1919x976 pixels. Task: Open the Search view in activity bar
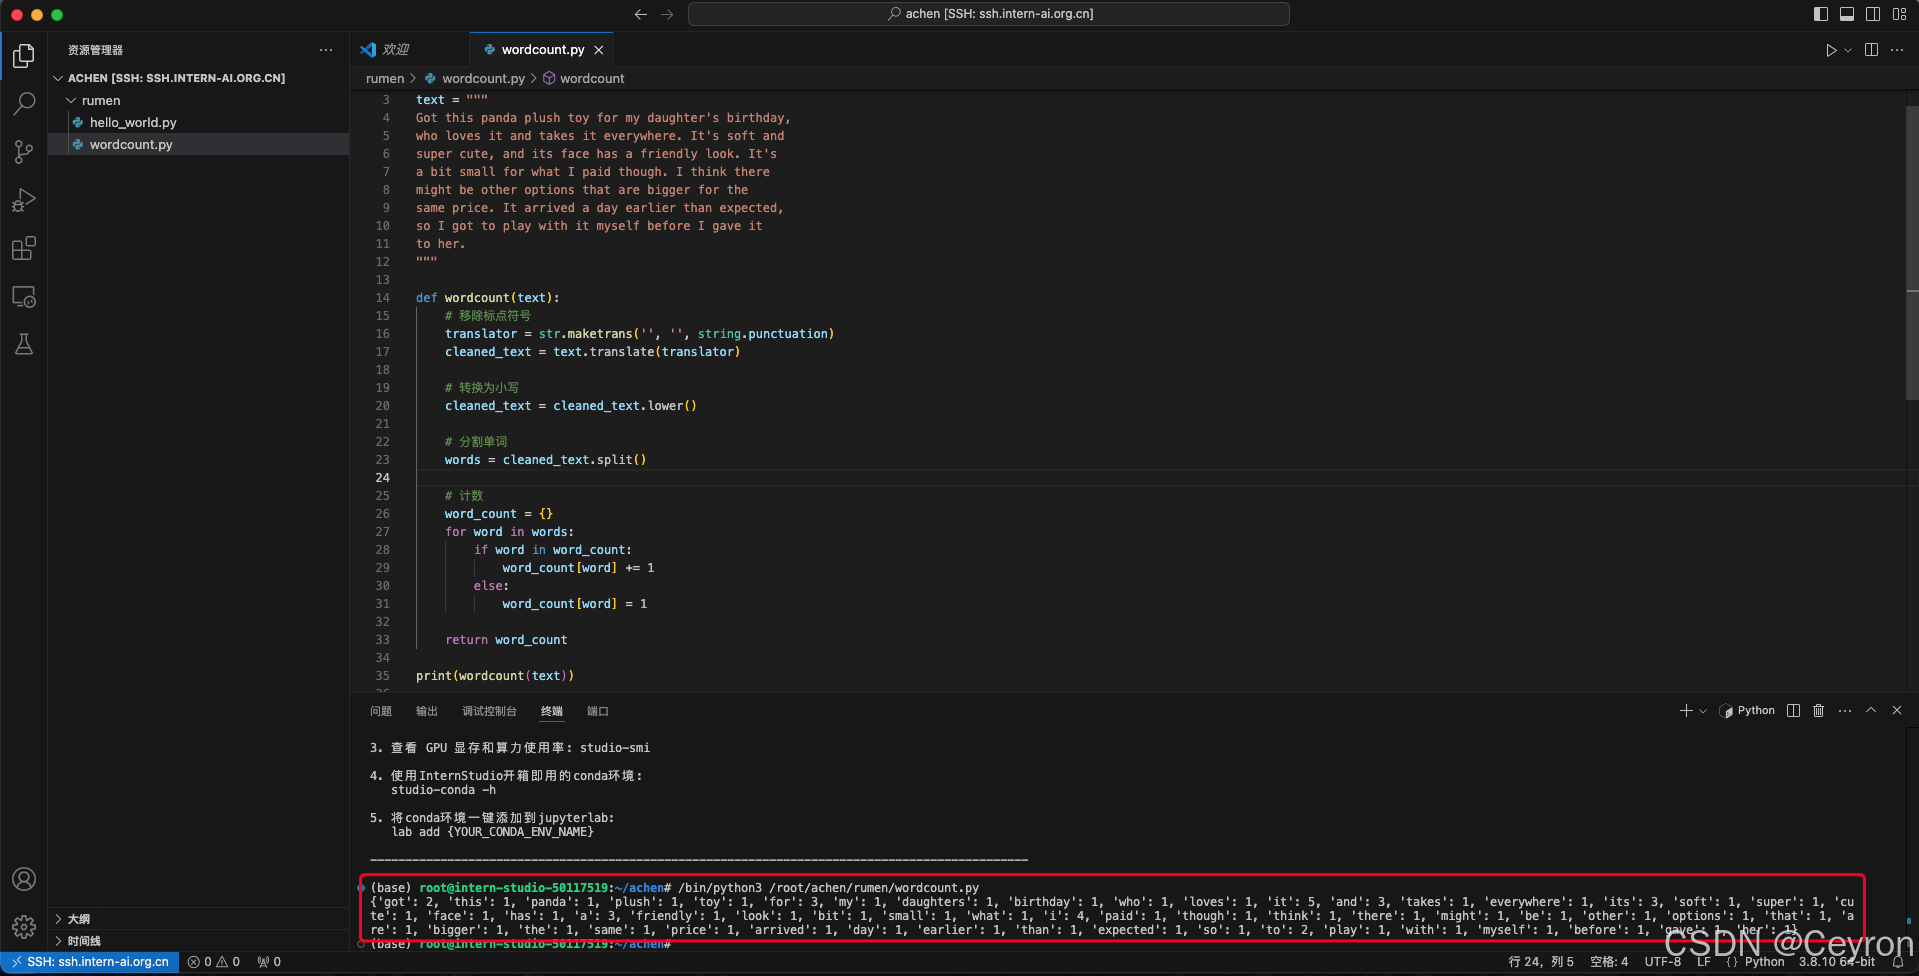tap(23, 103)
